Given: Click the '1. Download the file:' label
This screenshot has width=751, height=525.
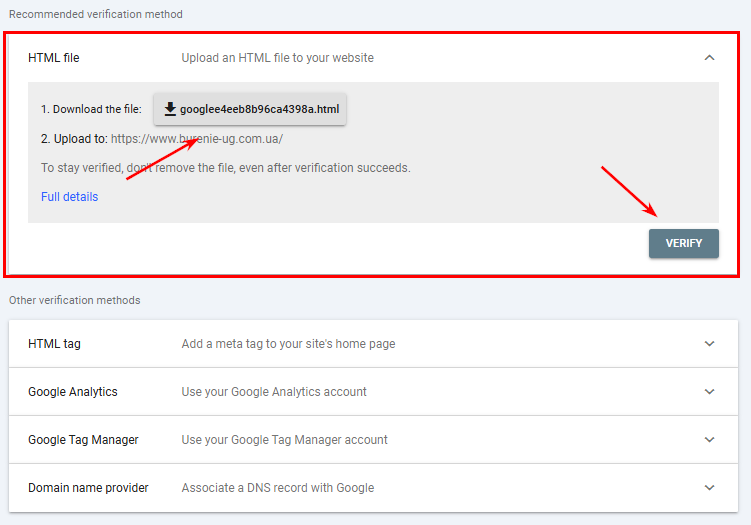Looking at the screenshot, I should point(91,109).
